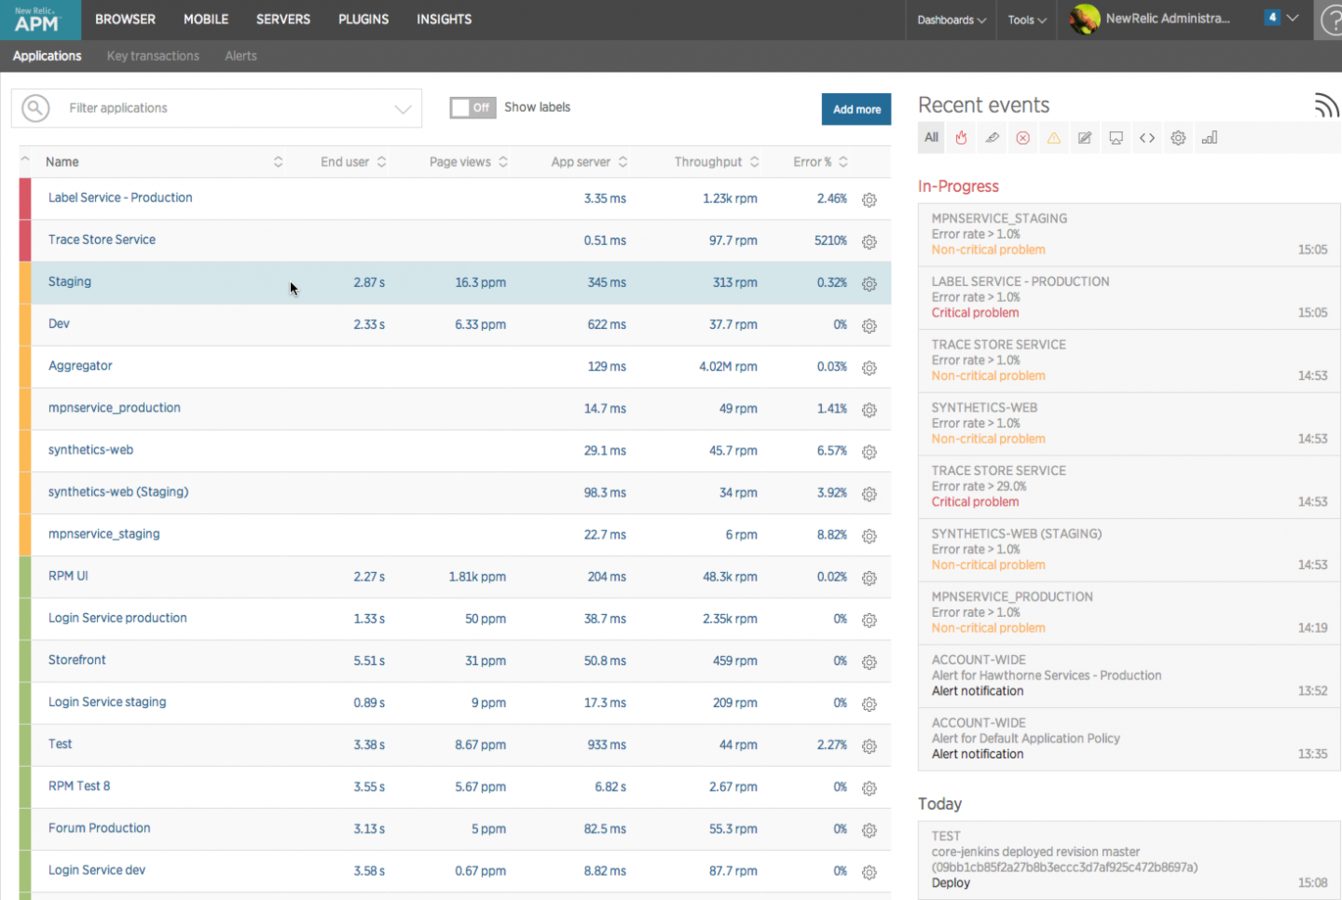Open settings gear for Forum Production

[x=869, y=830]
